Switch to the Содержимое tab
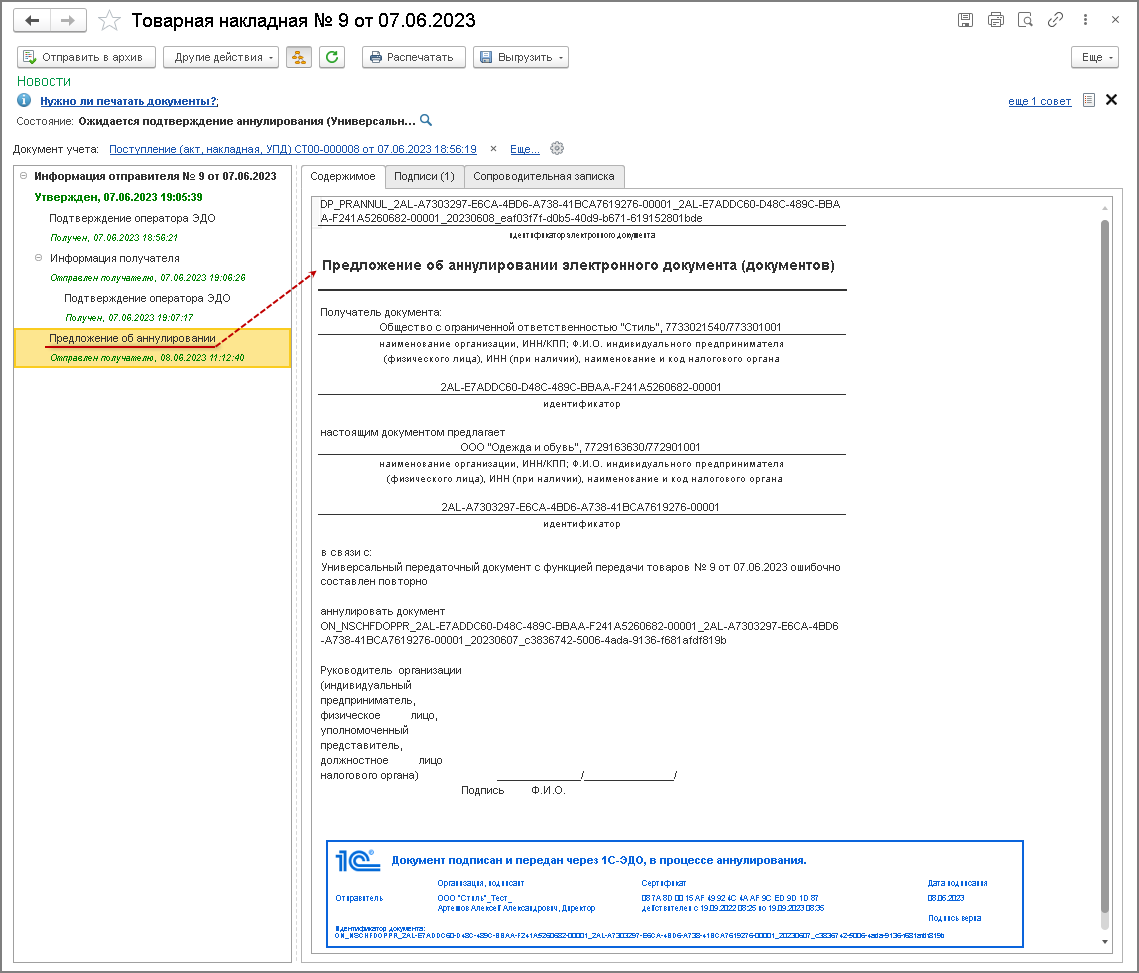 point(343,177)
